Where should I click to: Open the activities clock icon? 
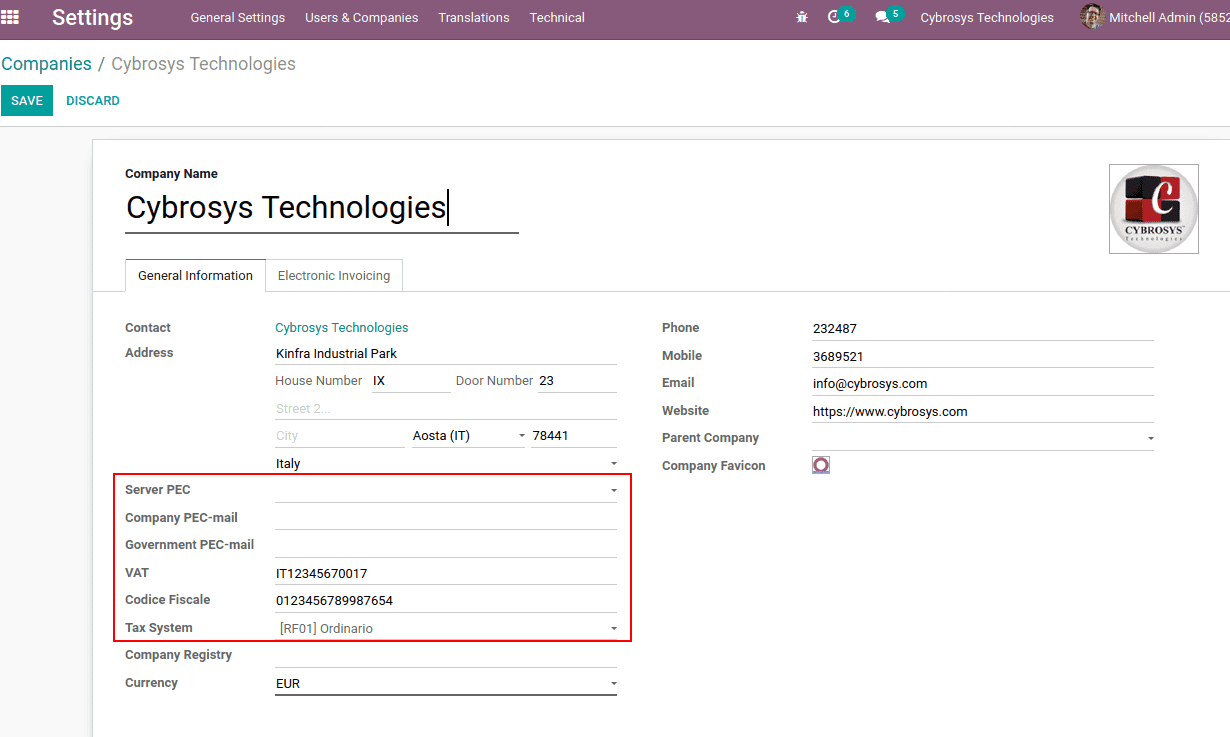834,17
